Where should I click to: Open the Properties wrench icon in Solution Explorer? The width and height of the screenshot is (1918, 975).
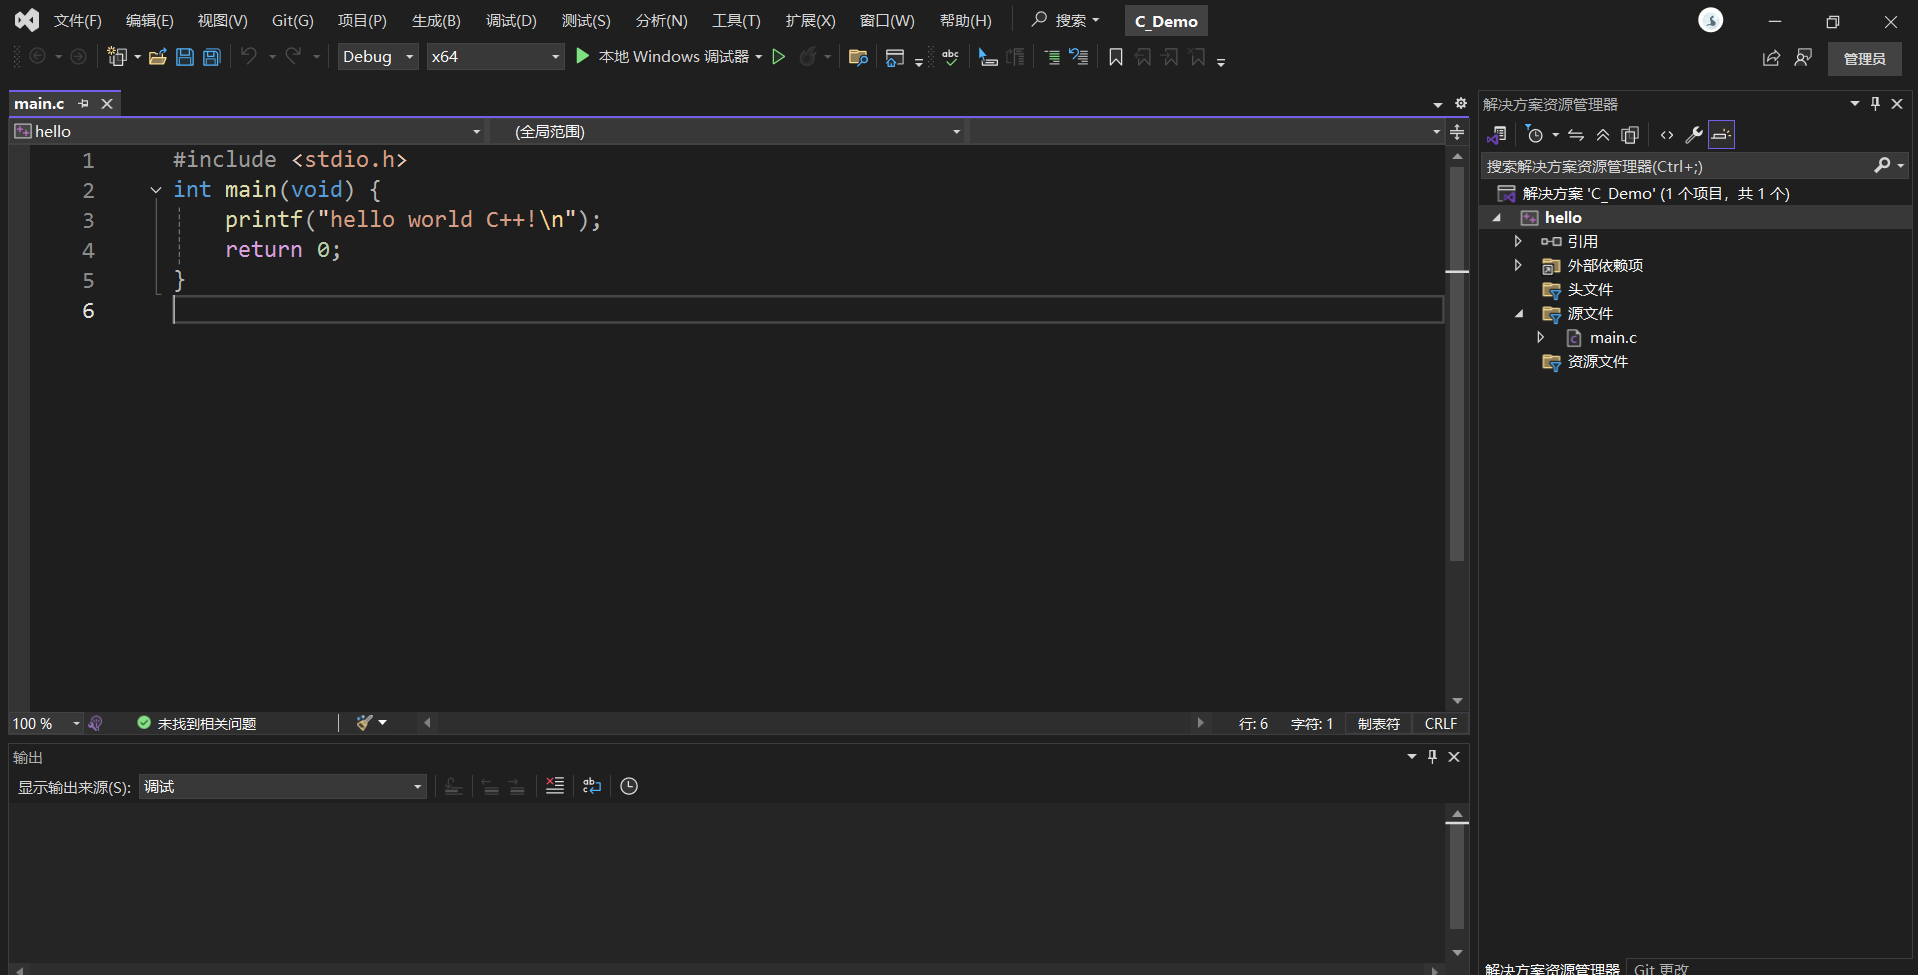[x=1693, y=135]
